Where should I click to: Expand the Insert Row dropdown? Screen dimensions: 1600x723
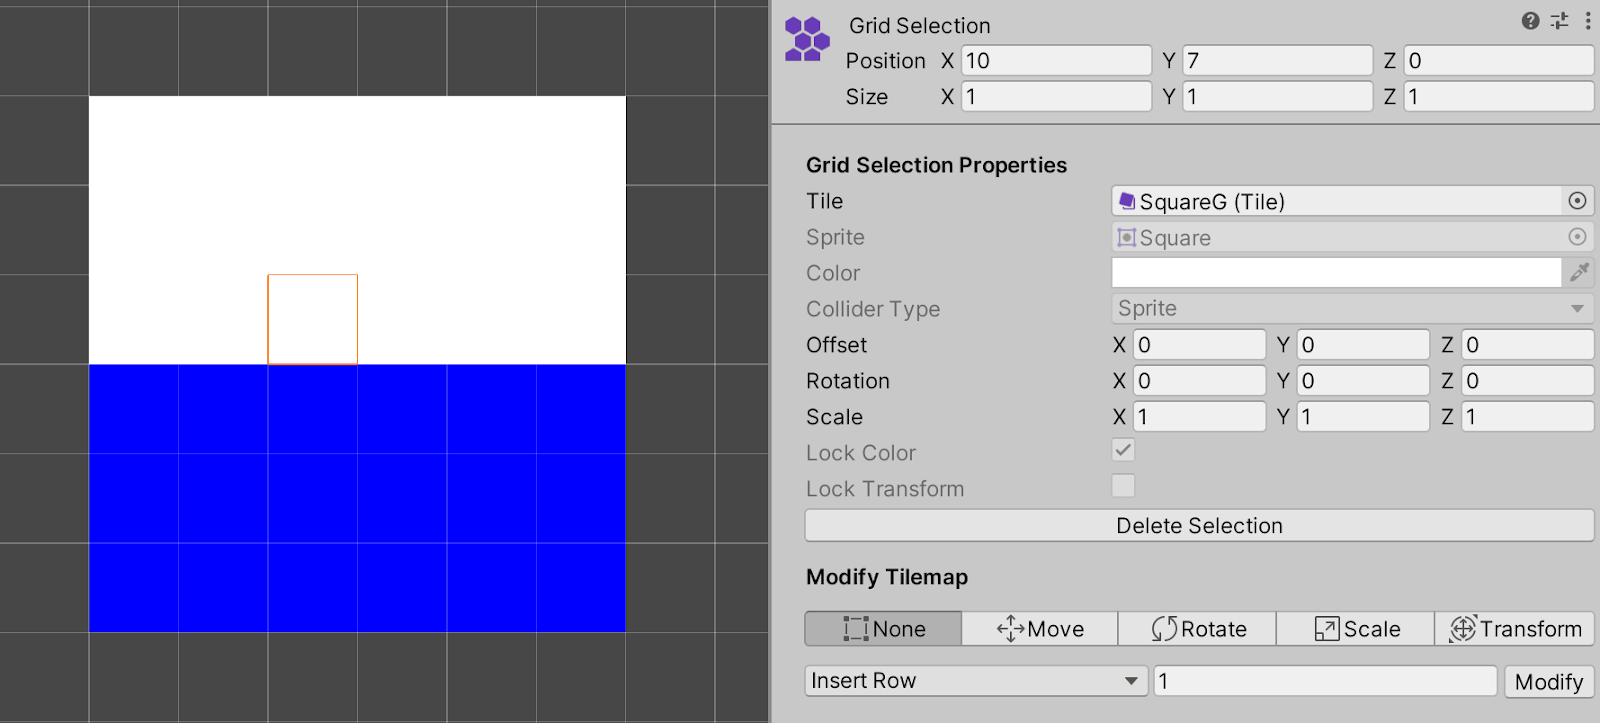(x=975, y=681)
